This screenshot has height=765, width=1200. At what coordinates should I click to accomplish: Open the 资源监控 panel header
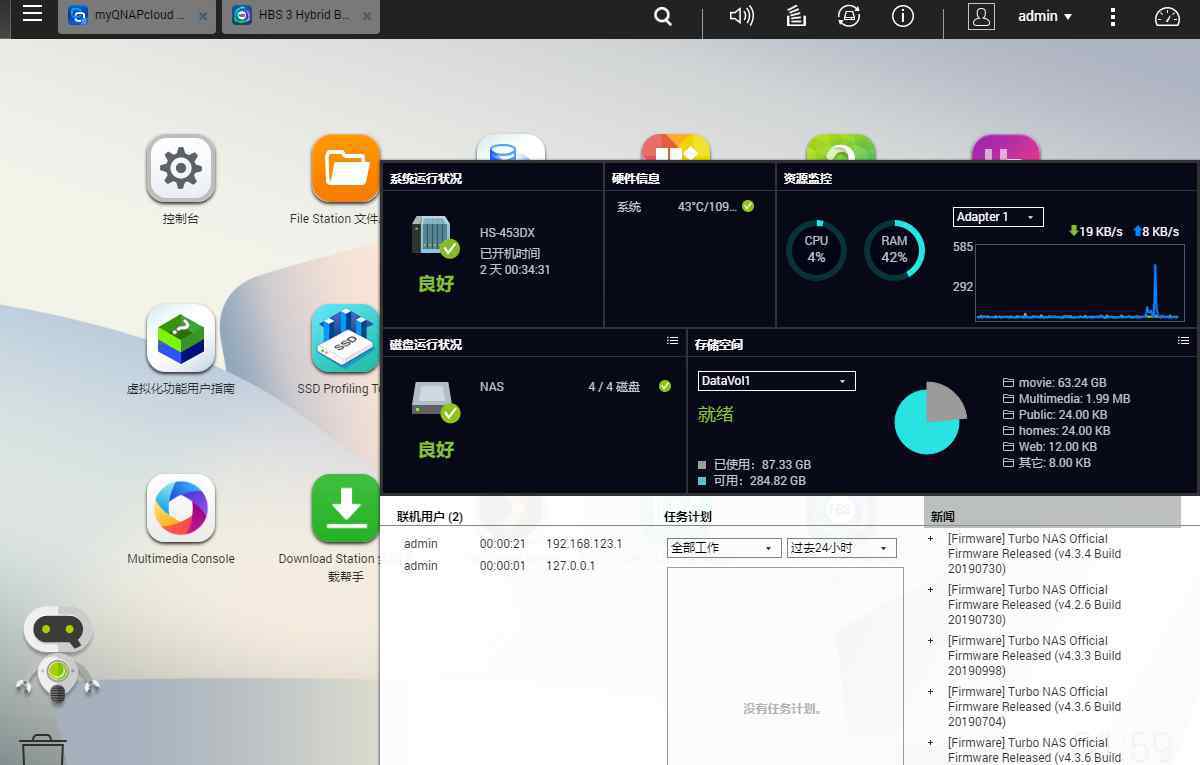click(x=808, y=179)
